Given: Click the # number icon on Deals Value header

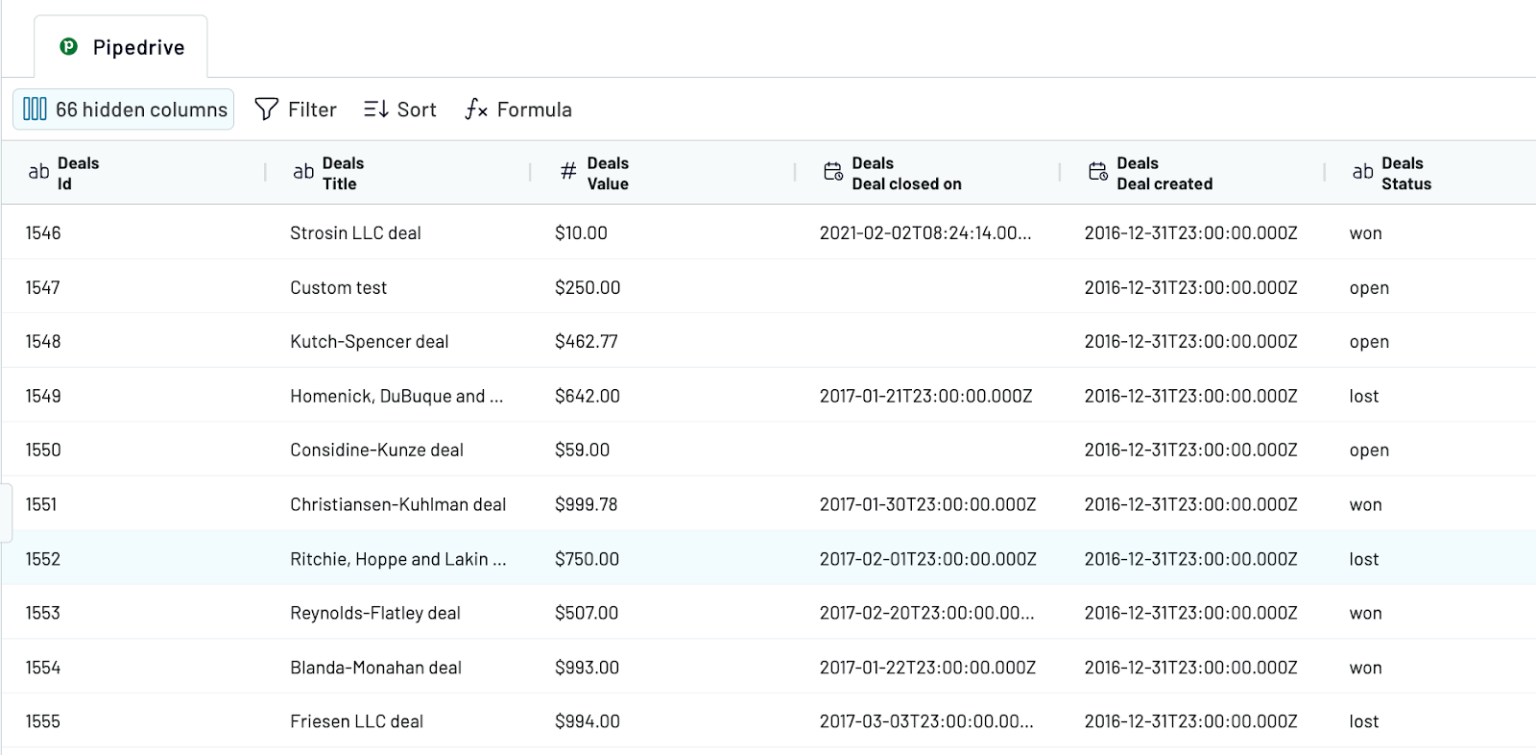Looking at the screenshot, I should click(567, 172).
